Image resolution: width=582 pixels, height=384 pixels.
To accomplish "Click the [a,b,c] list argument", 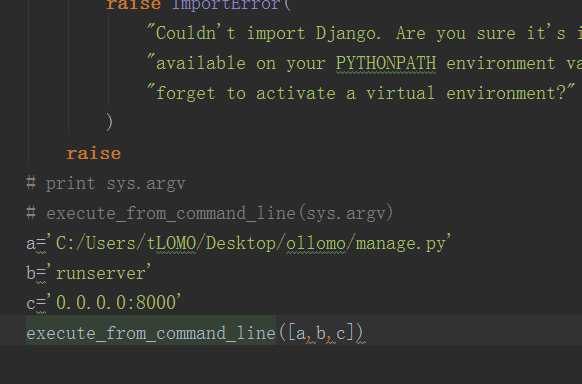I will [x=321, y=333].
